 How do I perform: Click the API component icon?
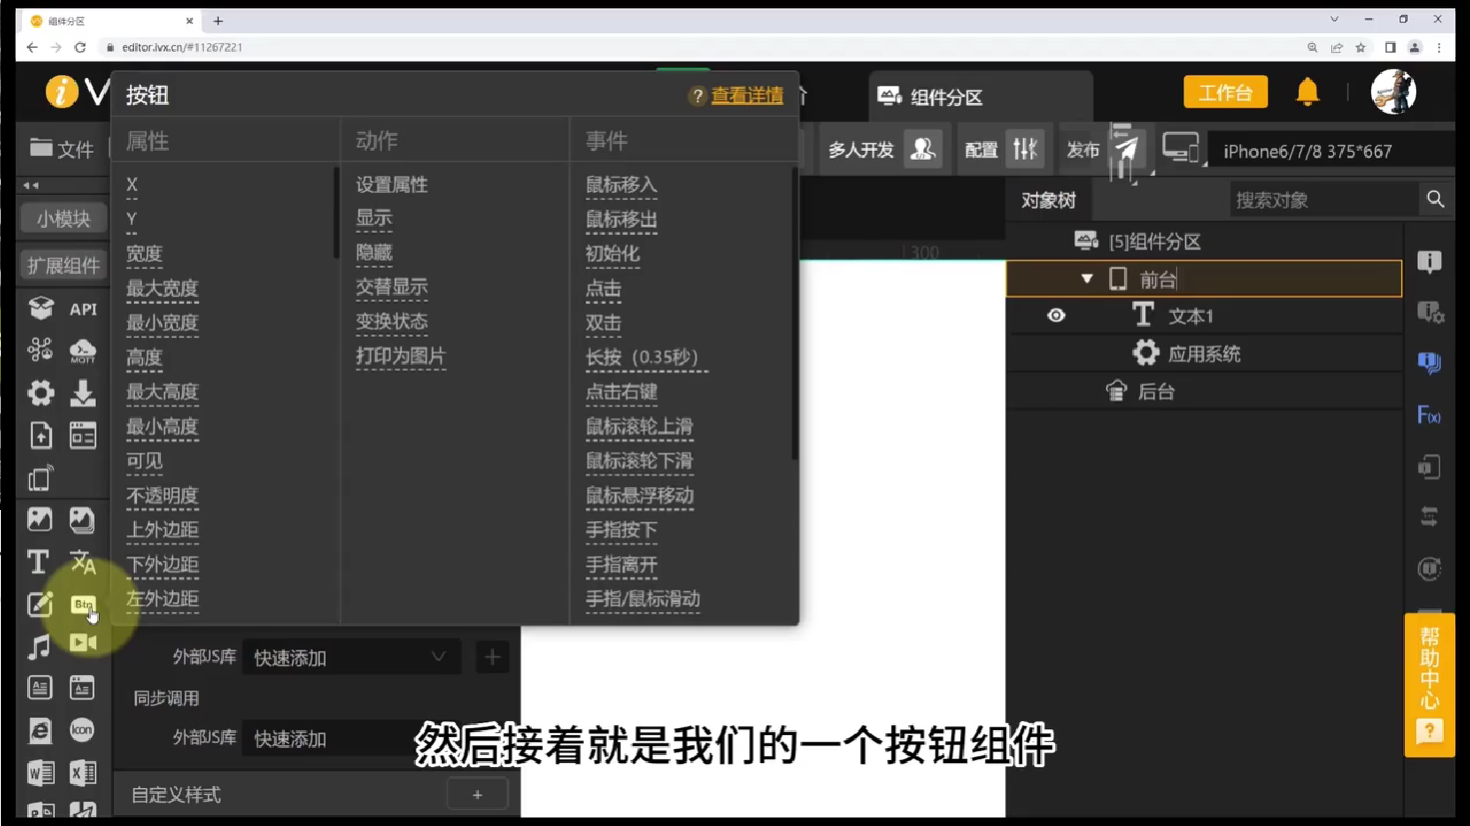[x=83, y=309]
